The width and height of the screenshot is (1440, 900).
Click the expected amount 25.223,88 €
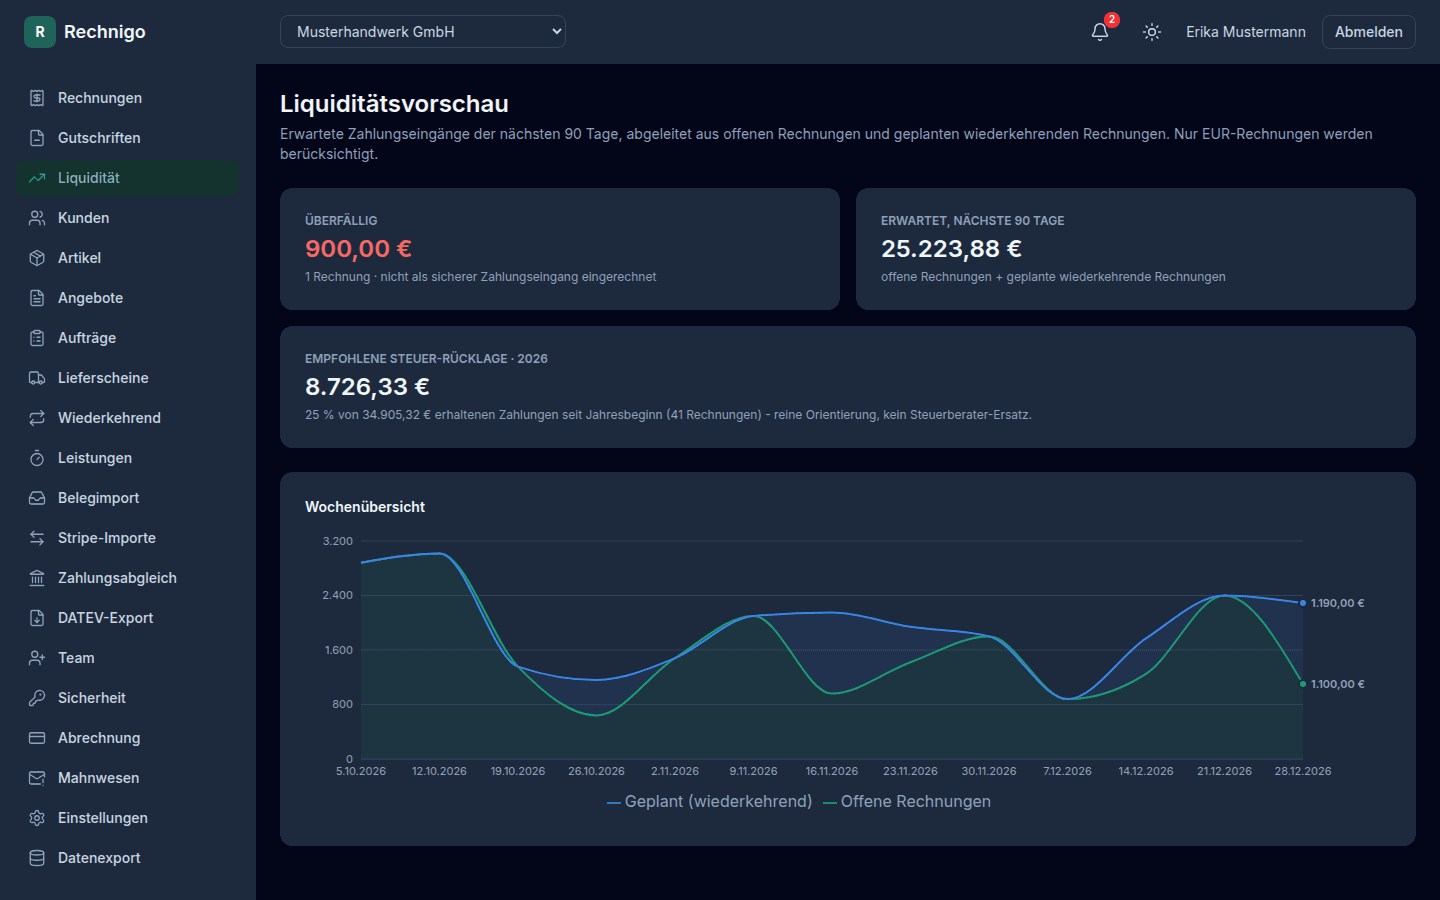pyautogui.click(x=951, y=248)
